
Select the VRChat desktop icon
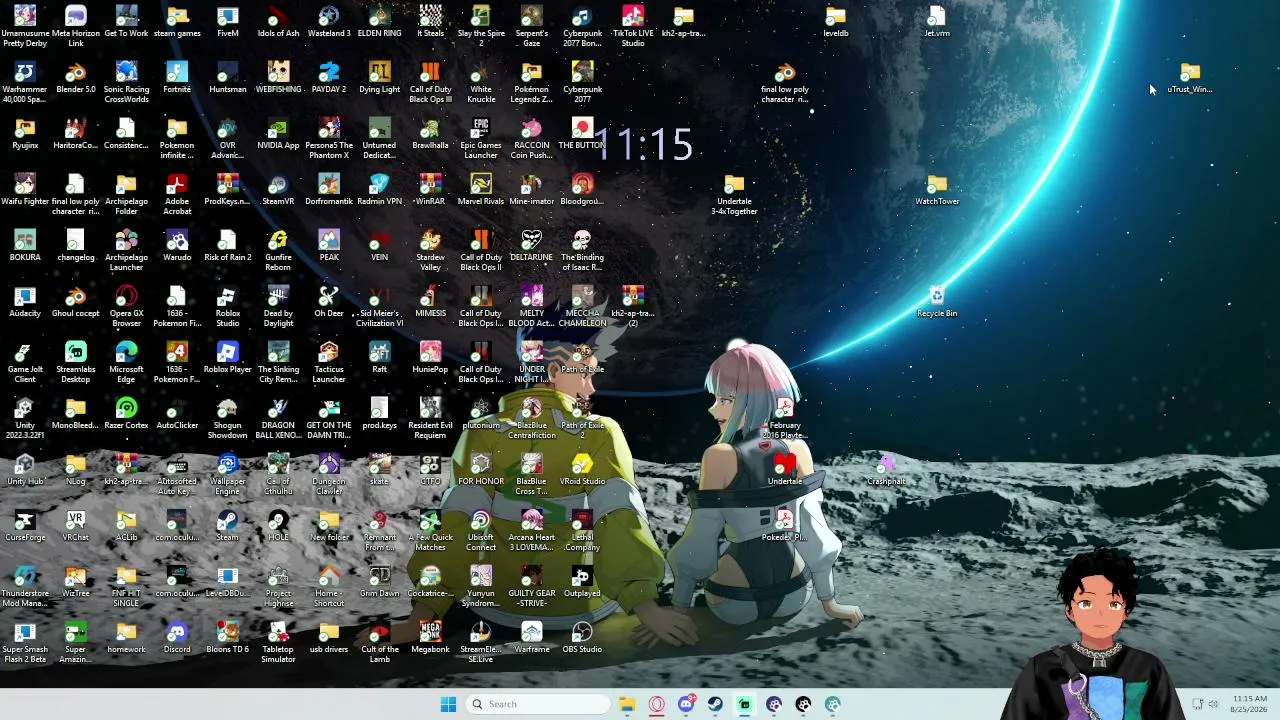click(x=76, y=526)
